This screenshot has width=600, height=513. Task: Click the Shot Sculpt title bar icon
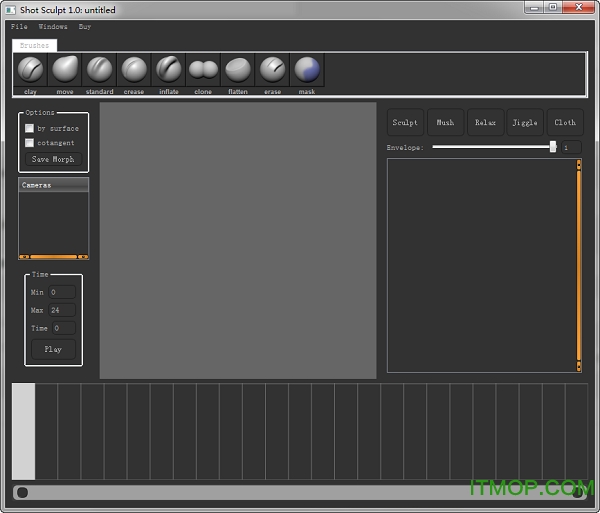pos(10,10)
